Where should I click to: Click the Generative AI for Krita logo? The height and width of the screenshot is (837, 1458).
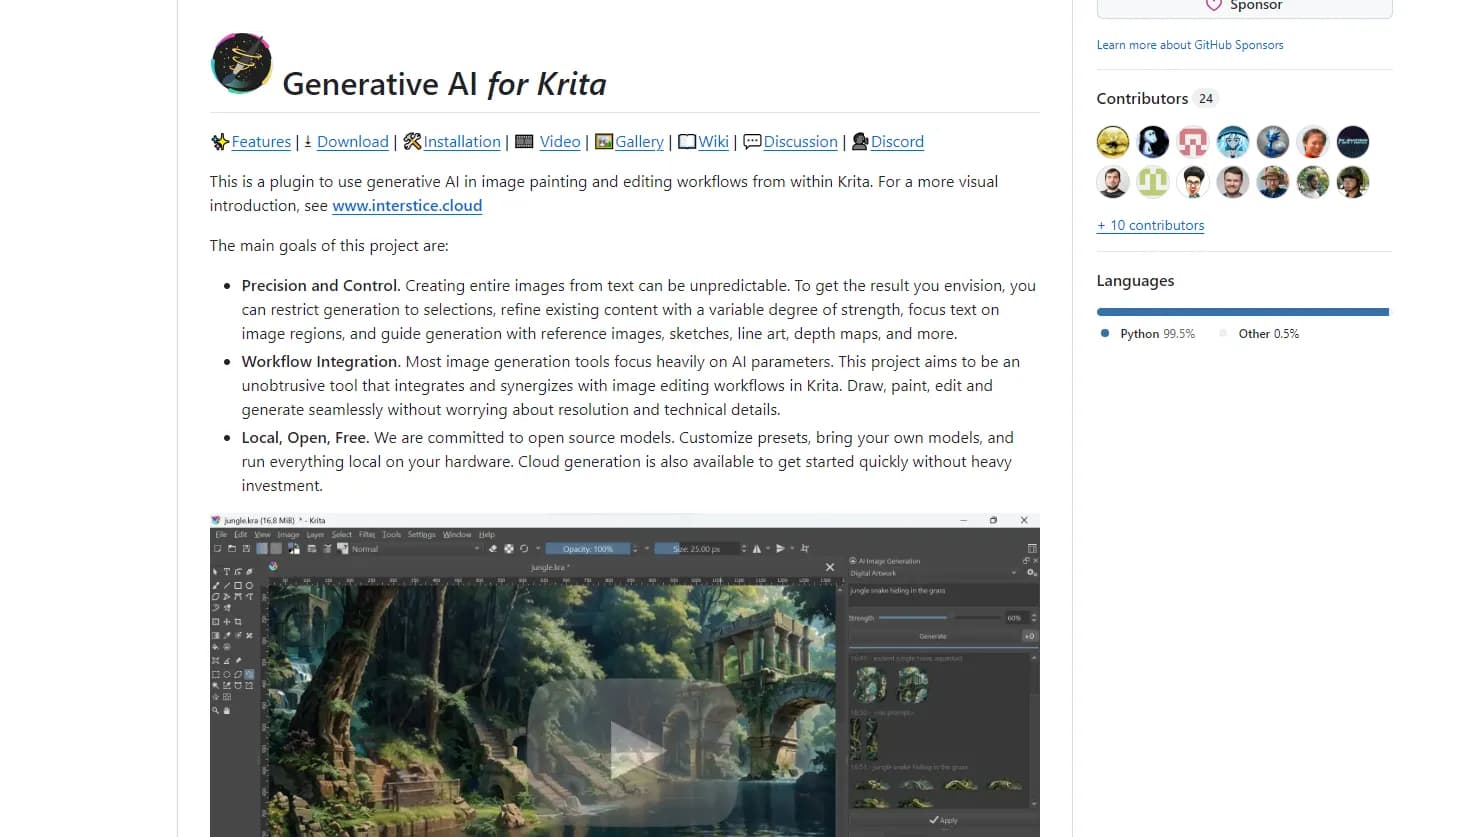(x=241, y=63)
